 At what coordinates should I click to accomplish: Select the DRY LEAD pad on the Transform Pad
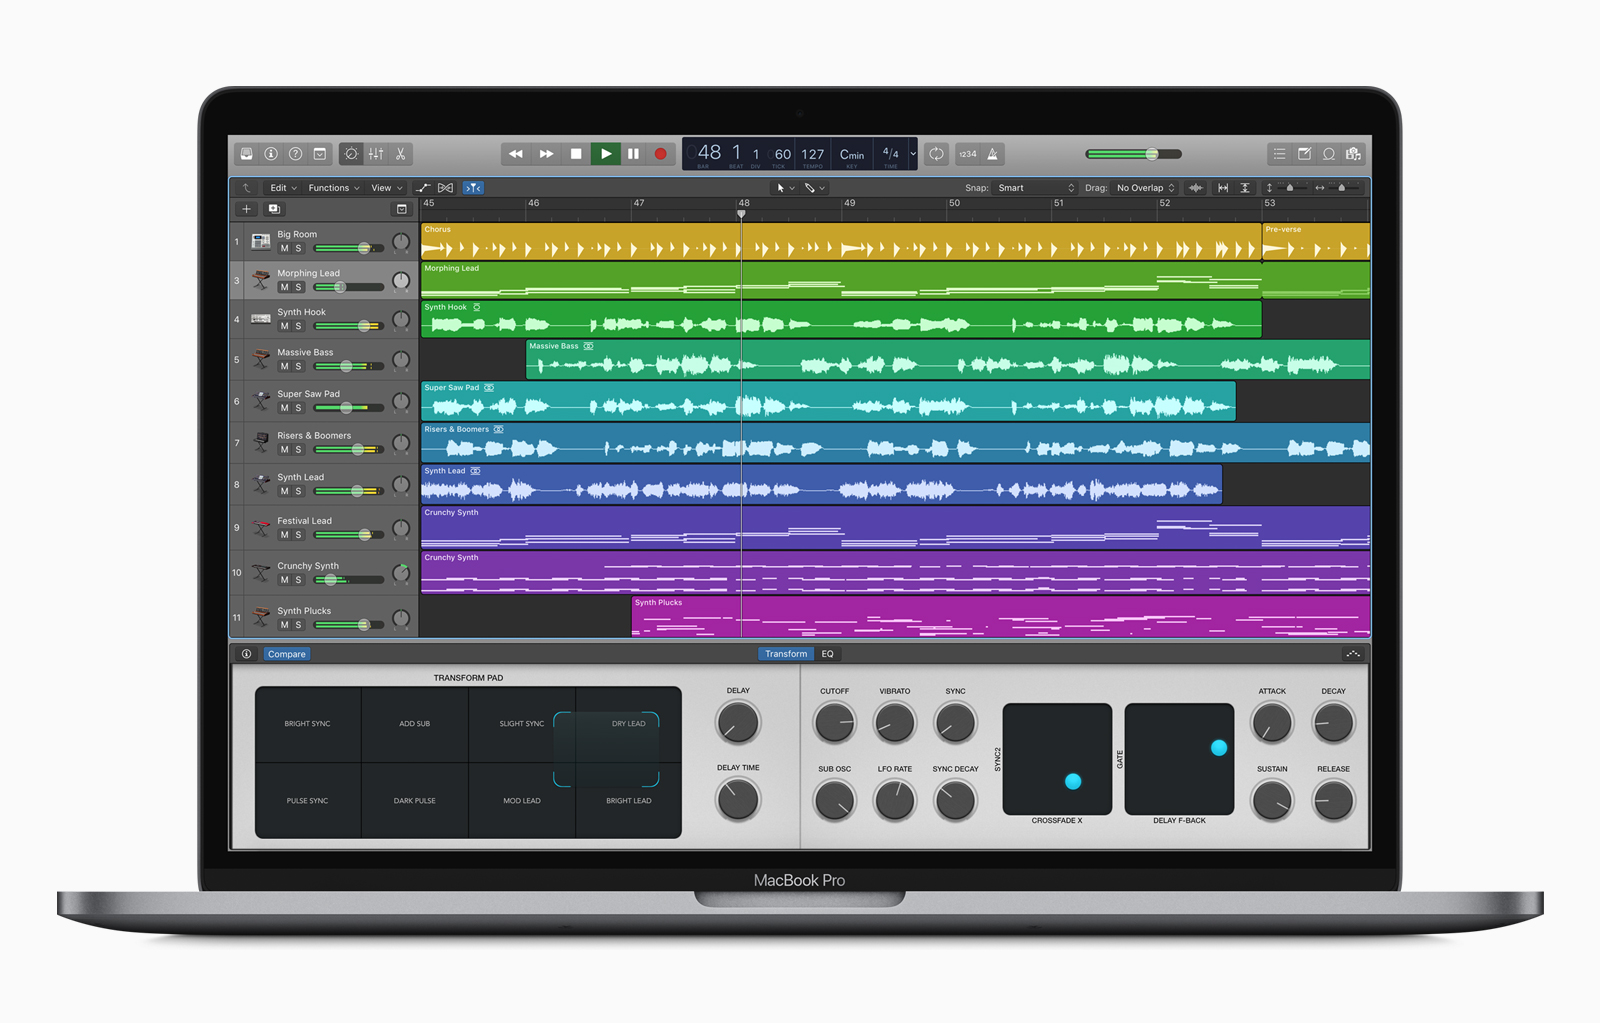coord(627,723)
